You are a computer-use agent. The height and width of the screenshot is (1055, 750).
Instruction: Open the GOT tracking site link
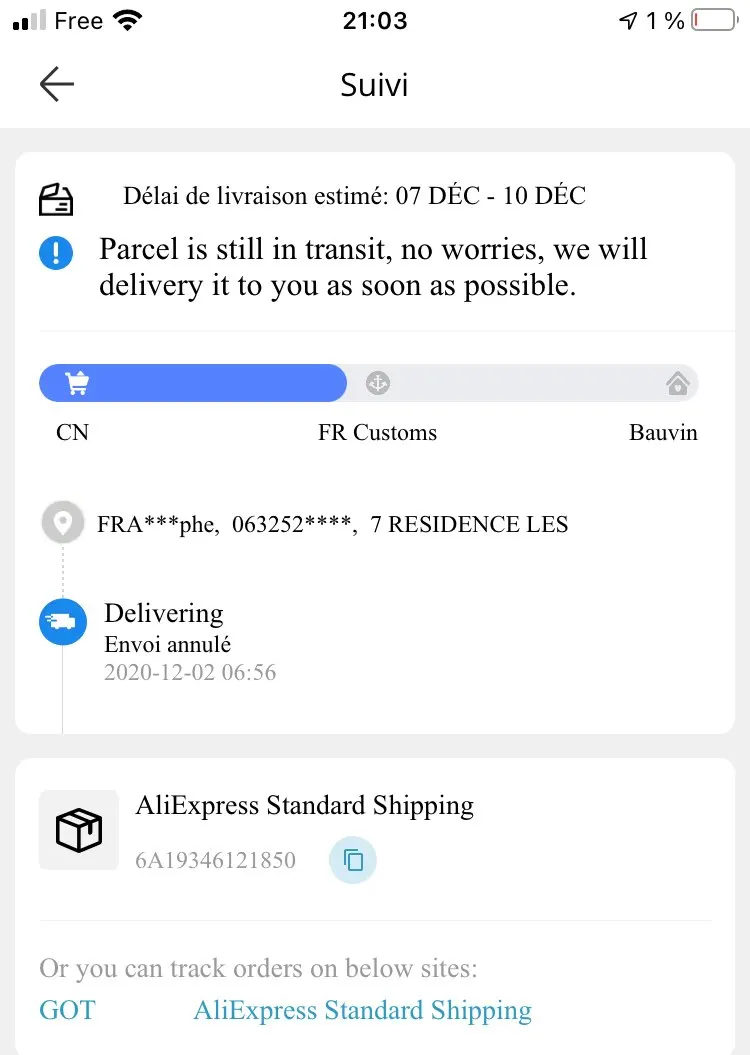pos(67,1010)
